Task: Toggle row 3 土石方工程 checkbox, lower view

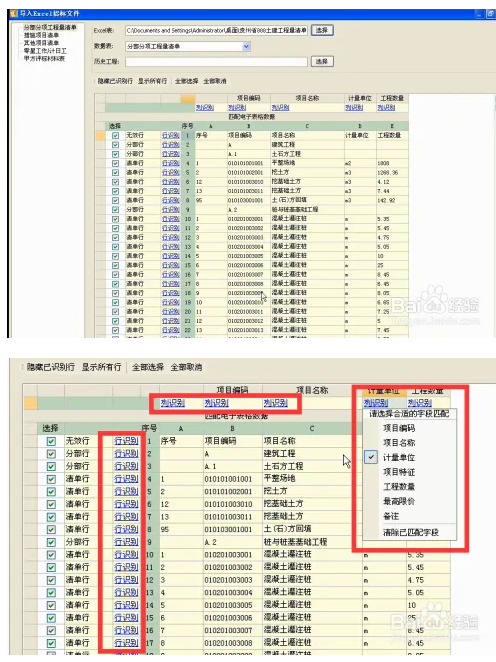Action: tap(51, 467)
